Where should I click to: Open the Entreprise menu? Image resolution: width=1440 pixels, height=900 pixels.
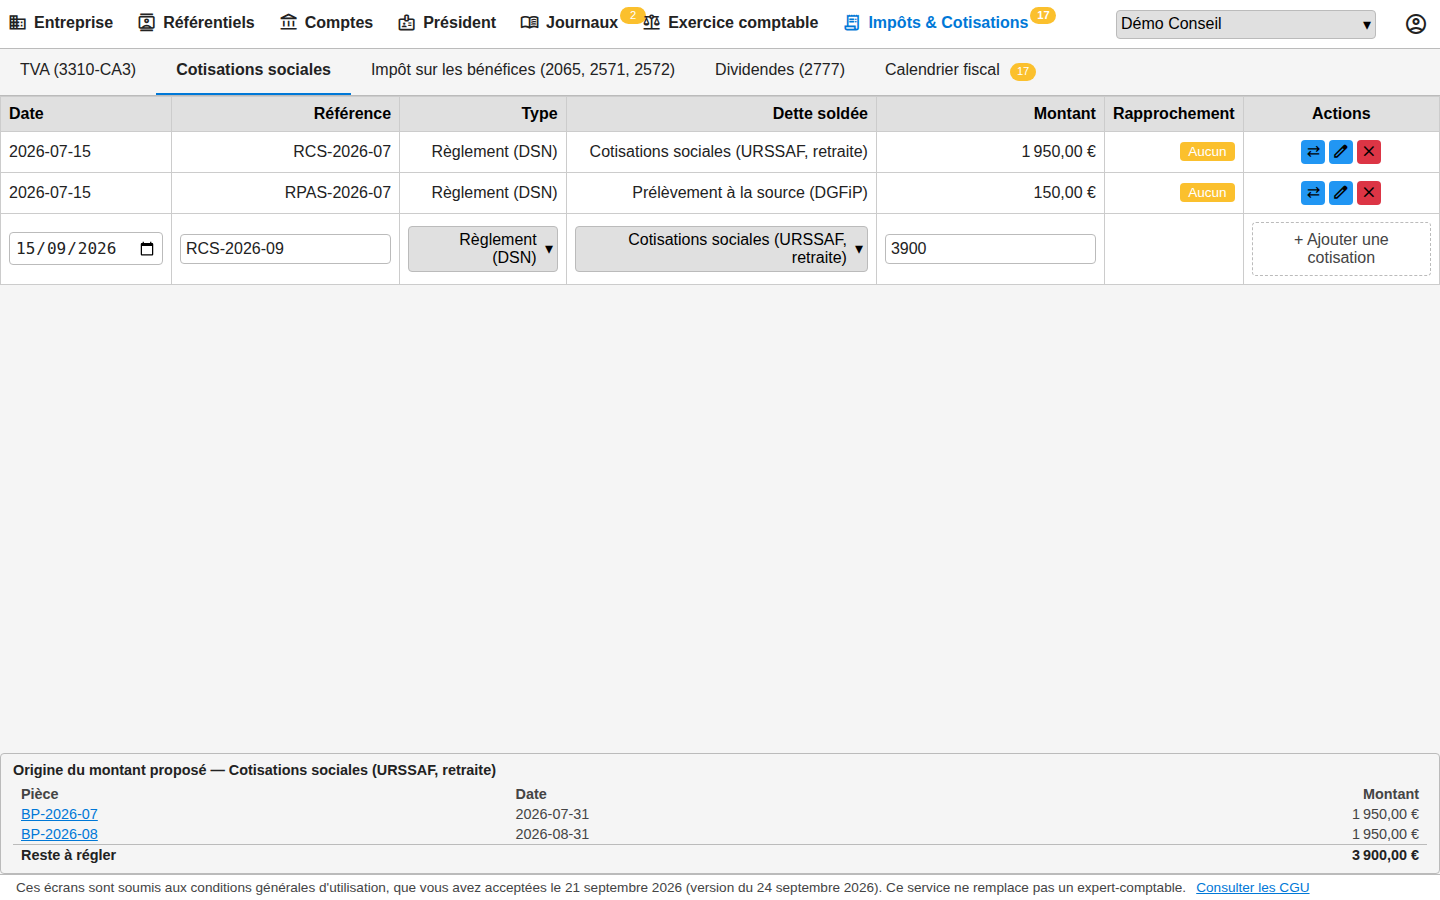(x=61, y=22)
